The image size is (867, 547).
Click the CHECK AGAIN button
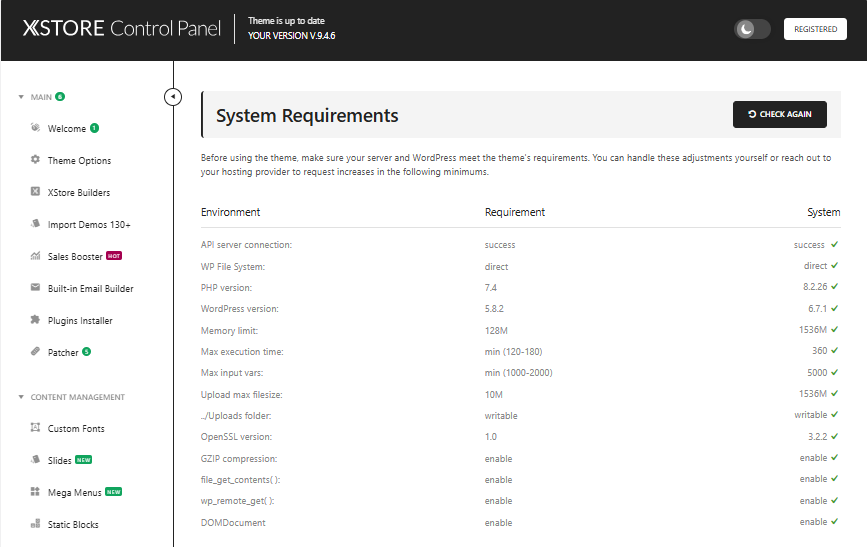click(x=780, y=114)
